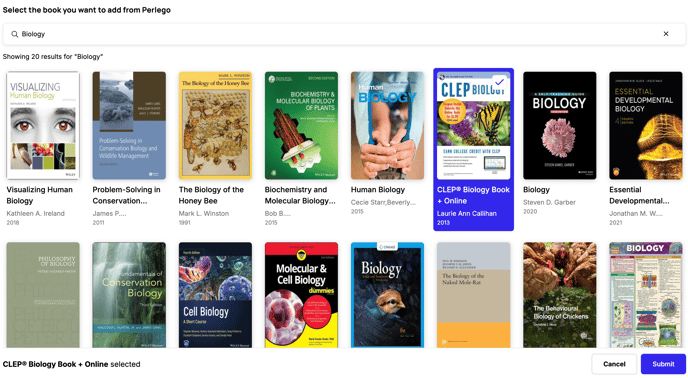Click the Biology search input field
Screen dimensions: 688x378
click(344, 34)
